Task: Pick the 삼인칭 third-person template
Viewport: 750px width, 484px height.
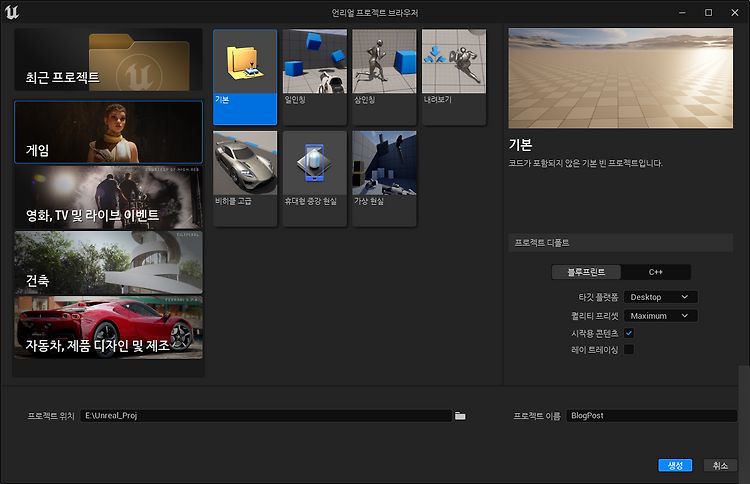Action: (384, 77)
